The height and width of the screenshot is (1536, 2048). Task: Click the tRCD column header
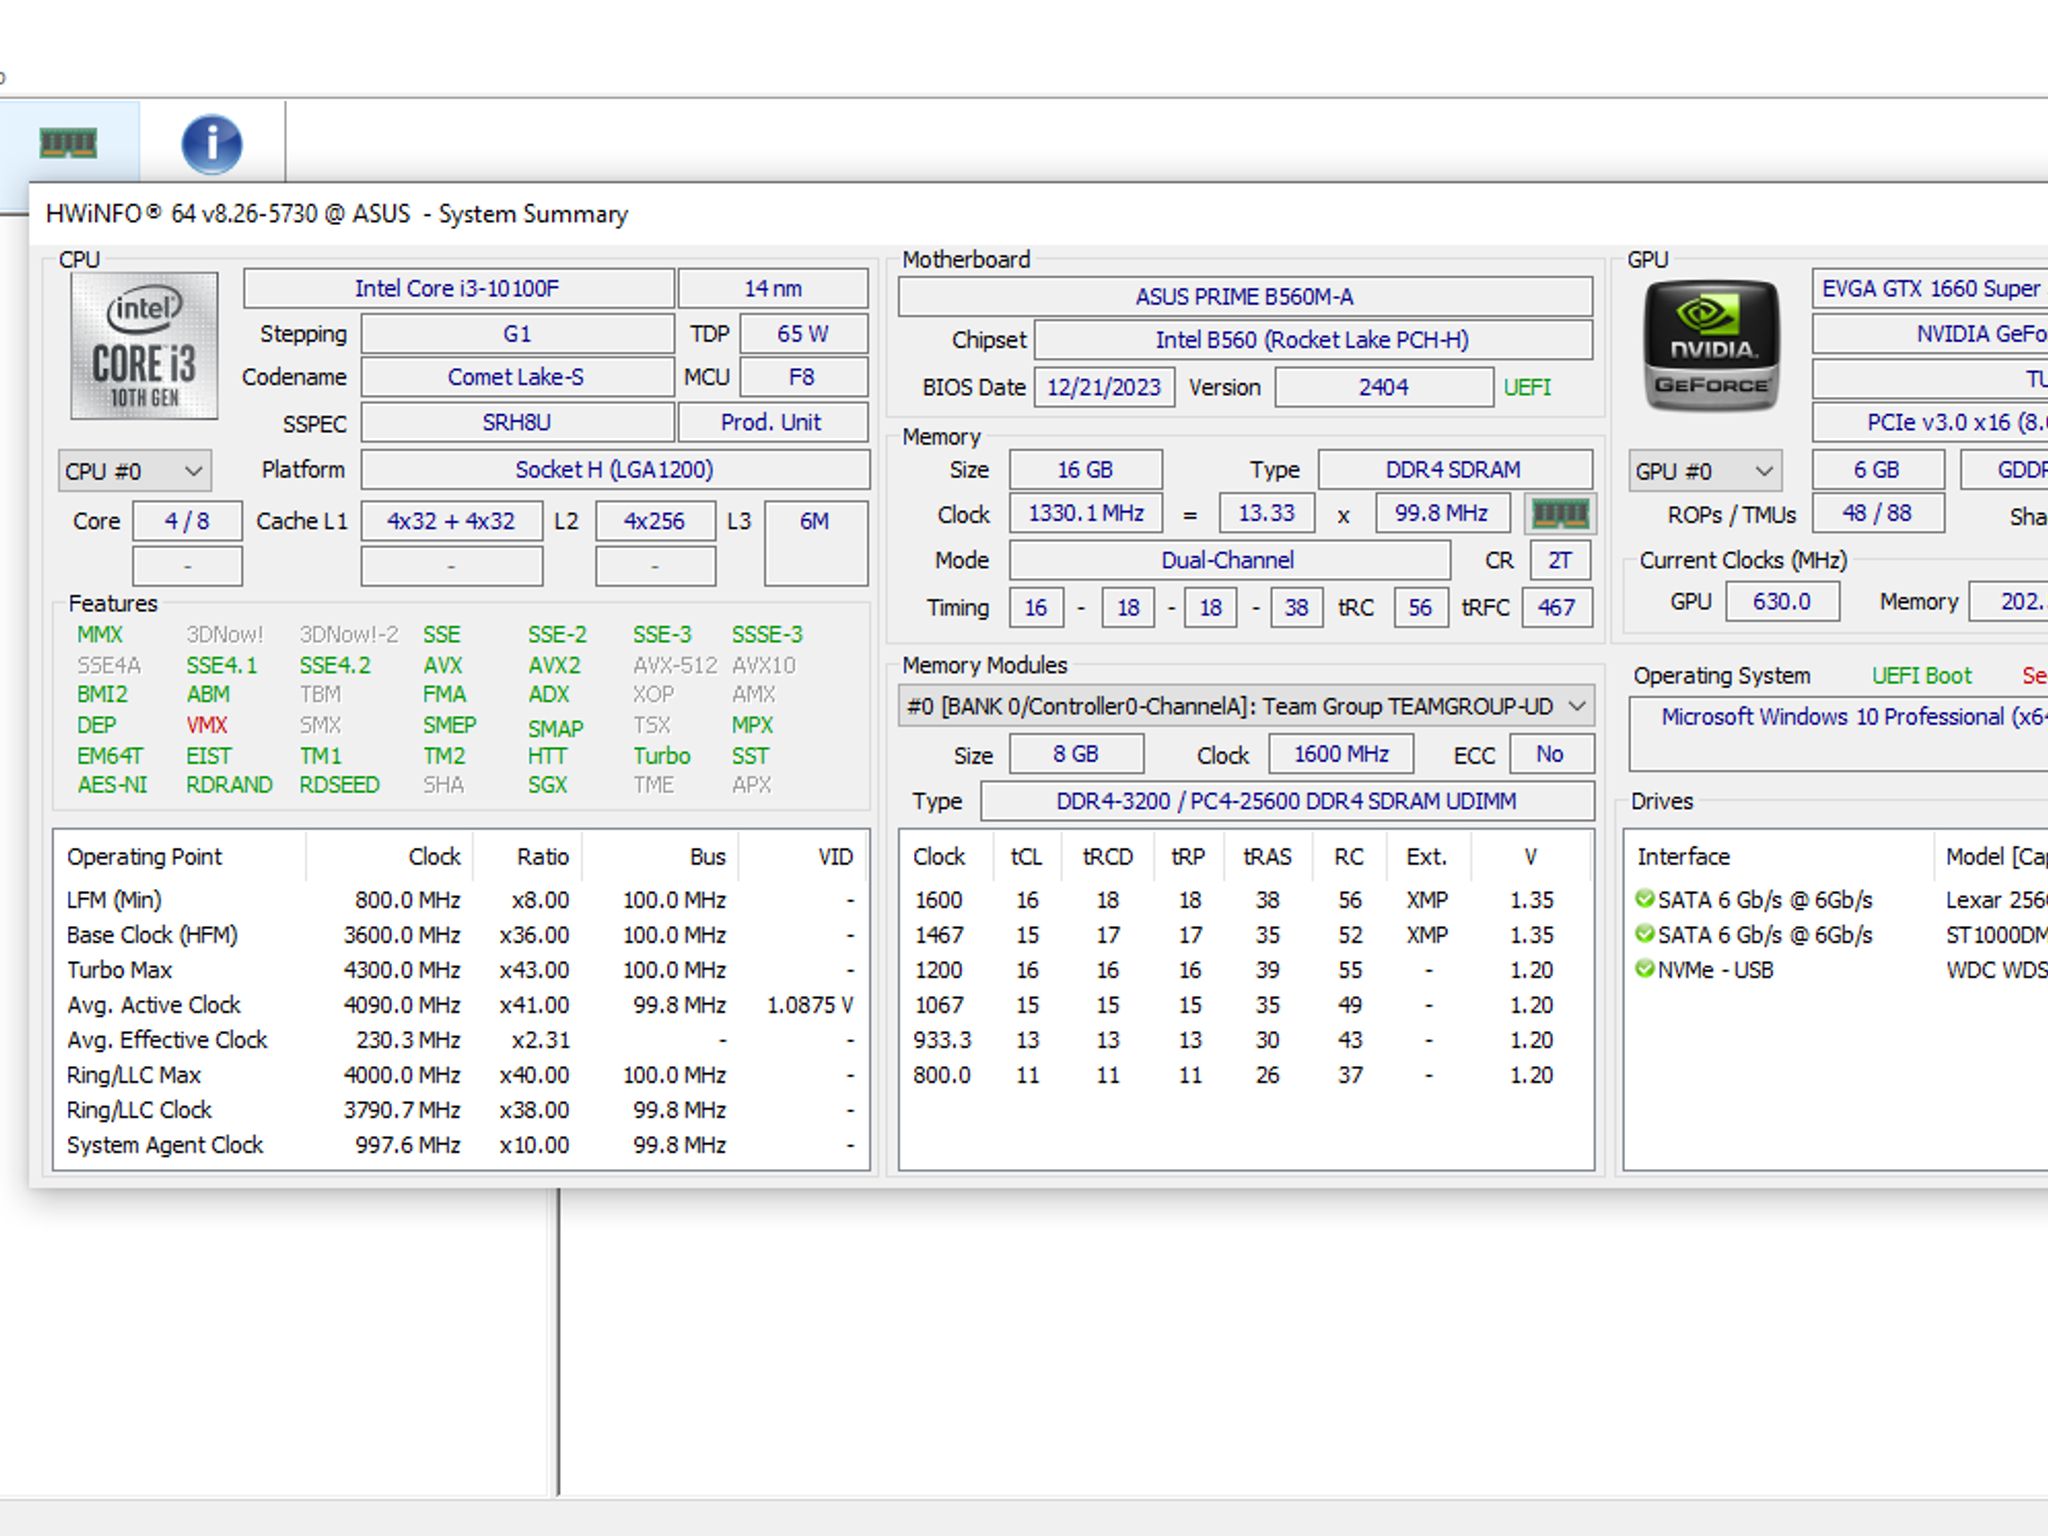click(1107, 857)
